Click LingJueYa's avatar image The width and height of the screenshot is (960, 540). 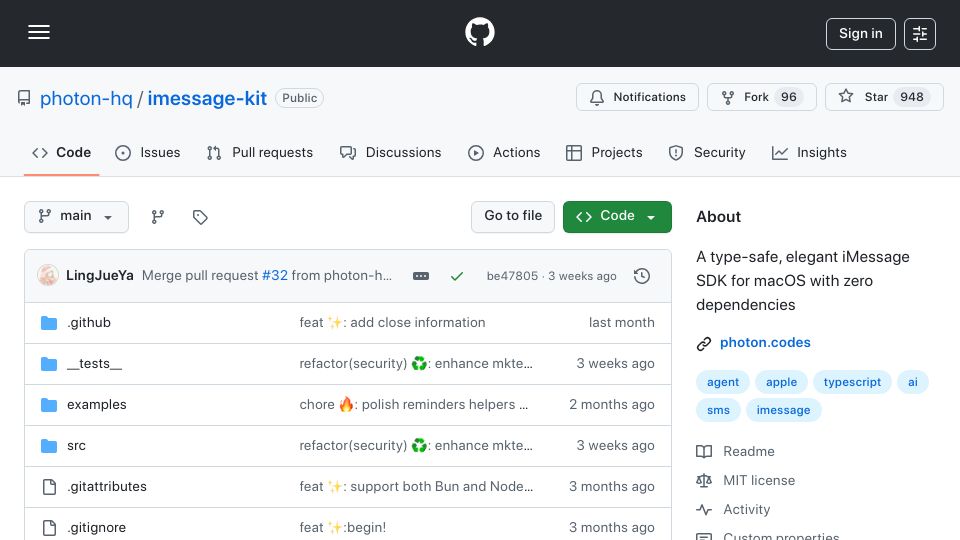click(48, 276)
